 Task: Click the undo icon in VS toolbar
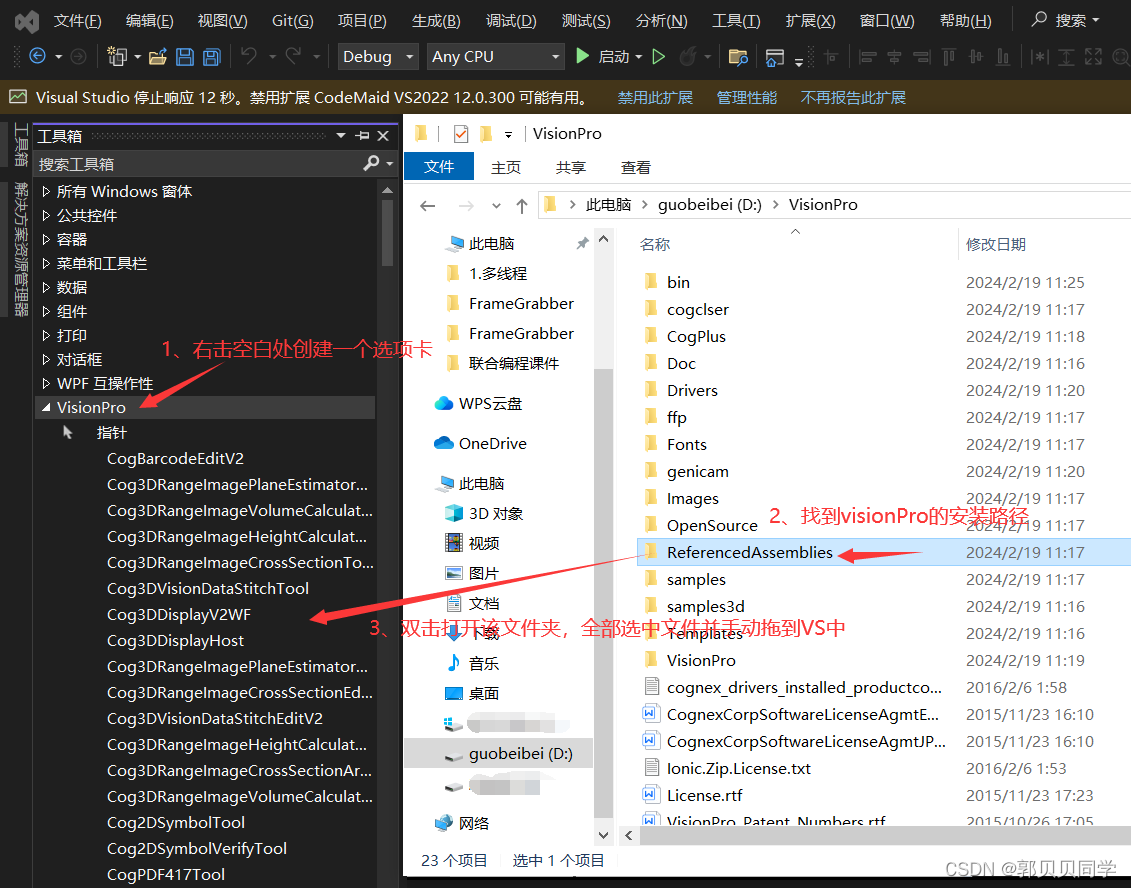pyautogui.click(x=249, y=56)
